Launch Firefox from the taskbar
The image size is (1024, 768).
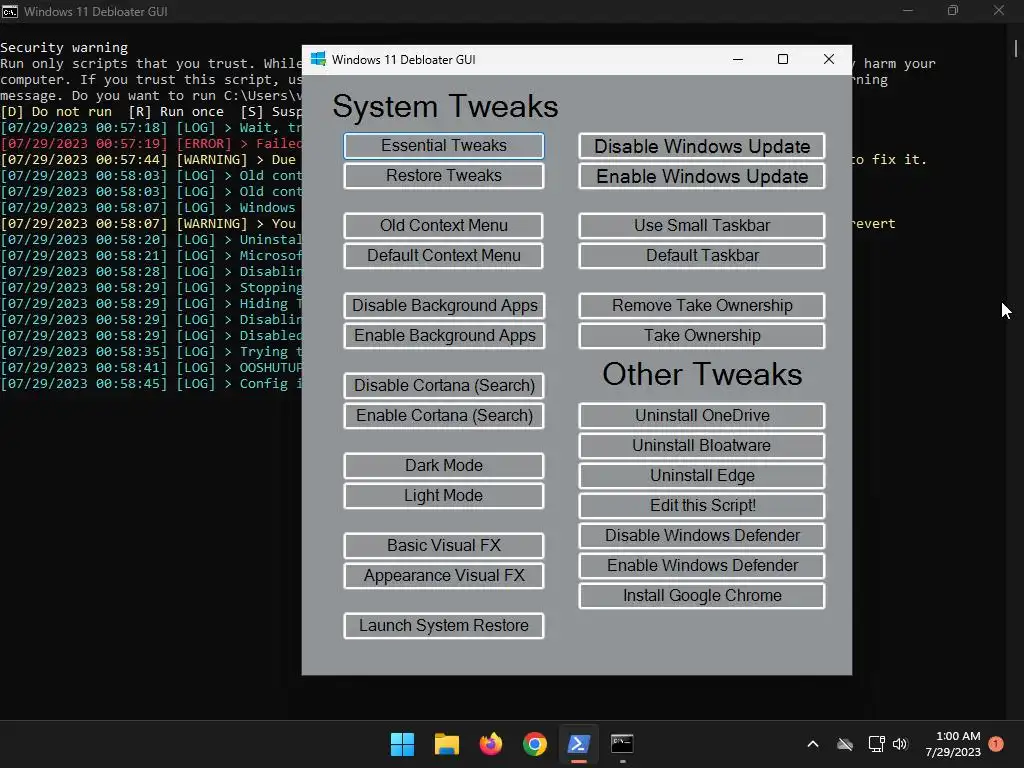pos(490,744)
